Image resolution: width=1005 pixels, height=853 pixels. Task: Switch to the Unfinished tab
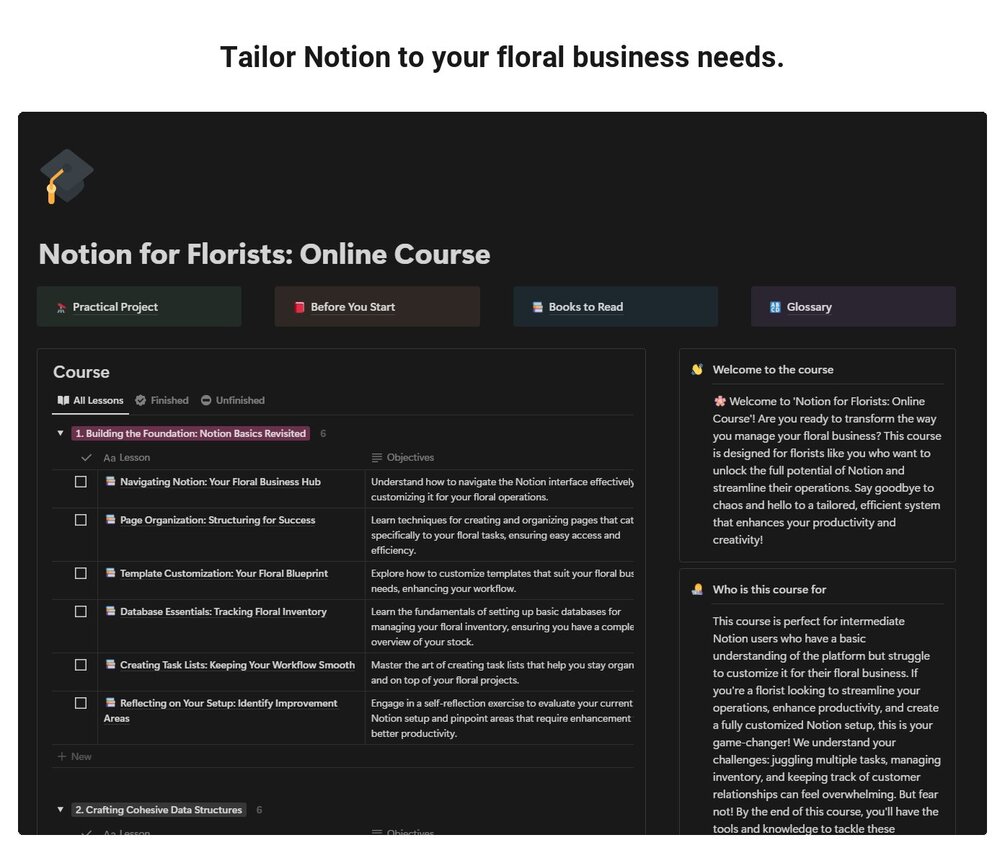point(233,401)
